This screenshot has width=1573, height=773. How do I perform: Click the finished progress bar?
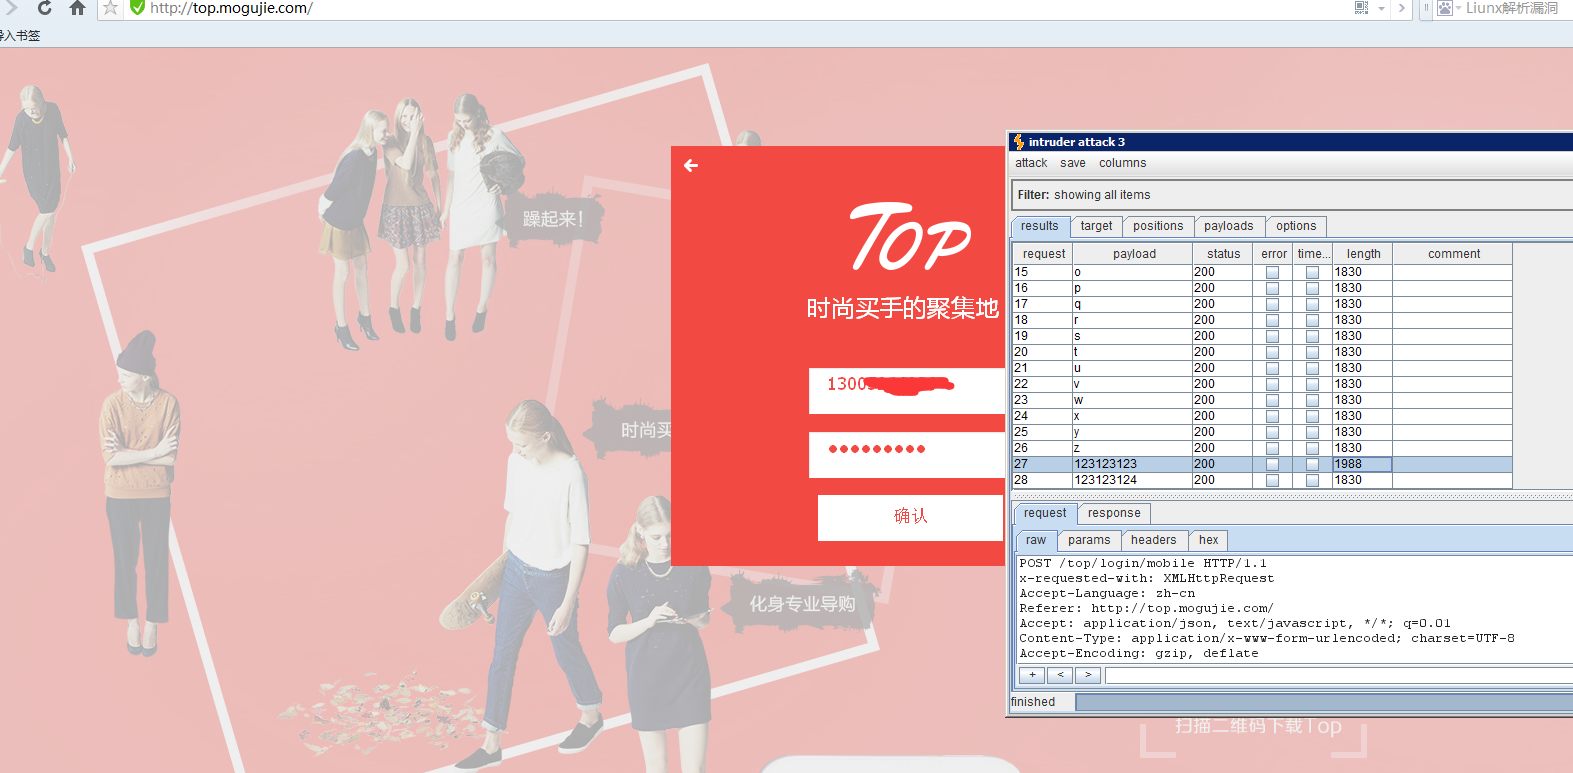(x=1324, y=702)
